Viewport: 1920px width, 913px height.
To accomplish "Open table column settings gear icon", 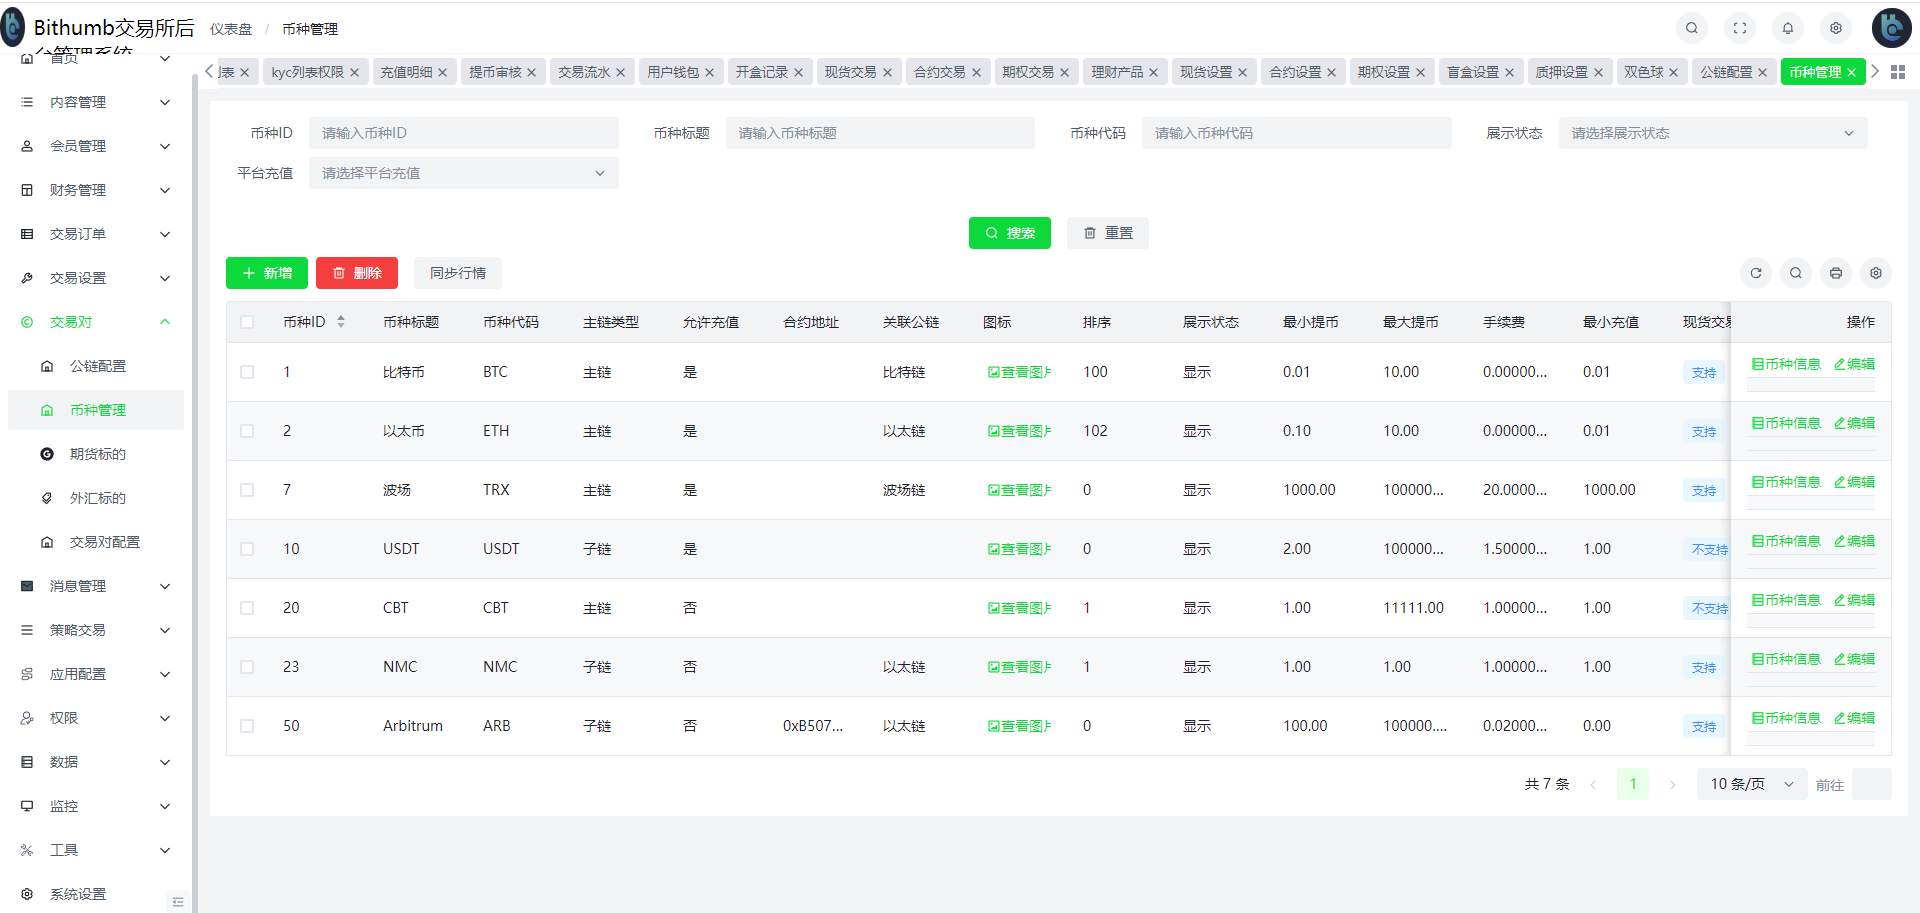I will (x=1875, y=273).
